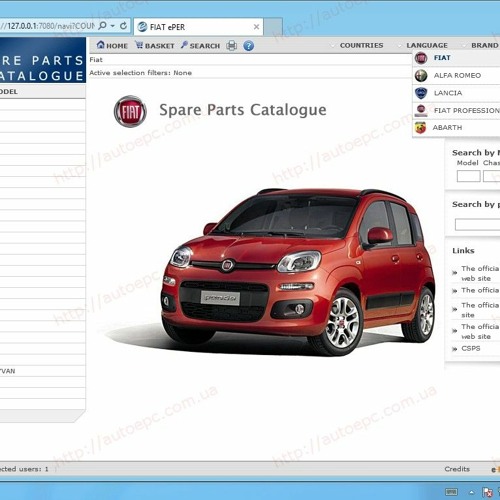Click the Chassis input field
The height and width of the screenshot is (500, 500).
(492, 176)
